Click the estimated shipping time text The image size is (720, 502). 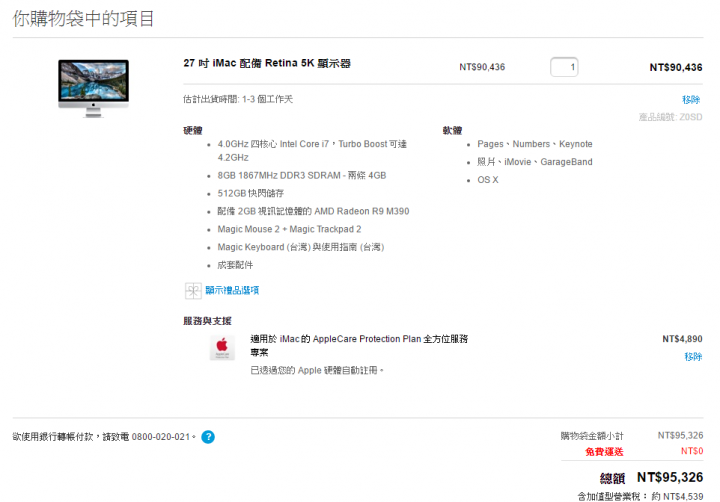[238, 99]
